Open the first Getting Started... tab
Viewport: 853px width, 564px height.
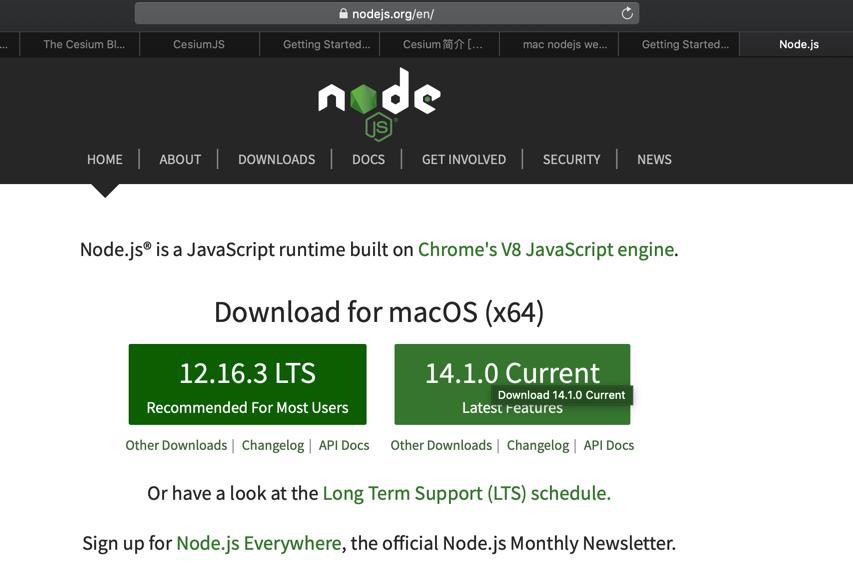click(x=320, y=45)
